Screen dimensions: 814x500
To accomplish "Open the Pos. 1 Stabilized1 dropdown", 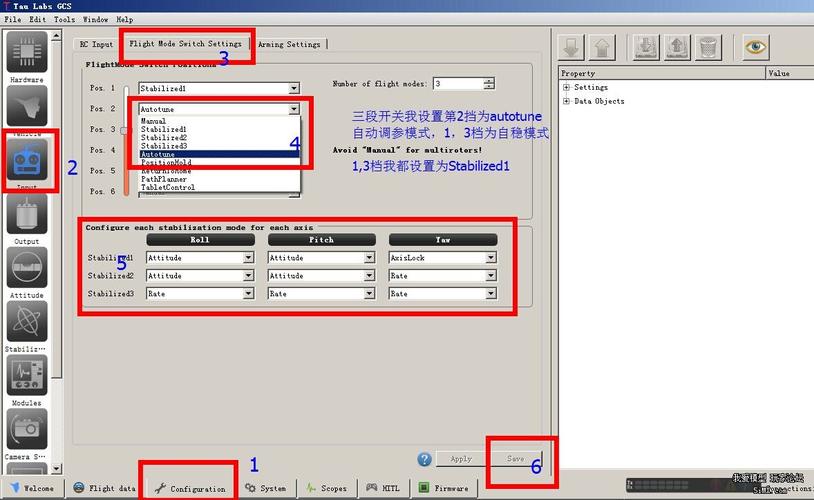I will (219, 88).
